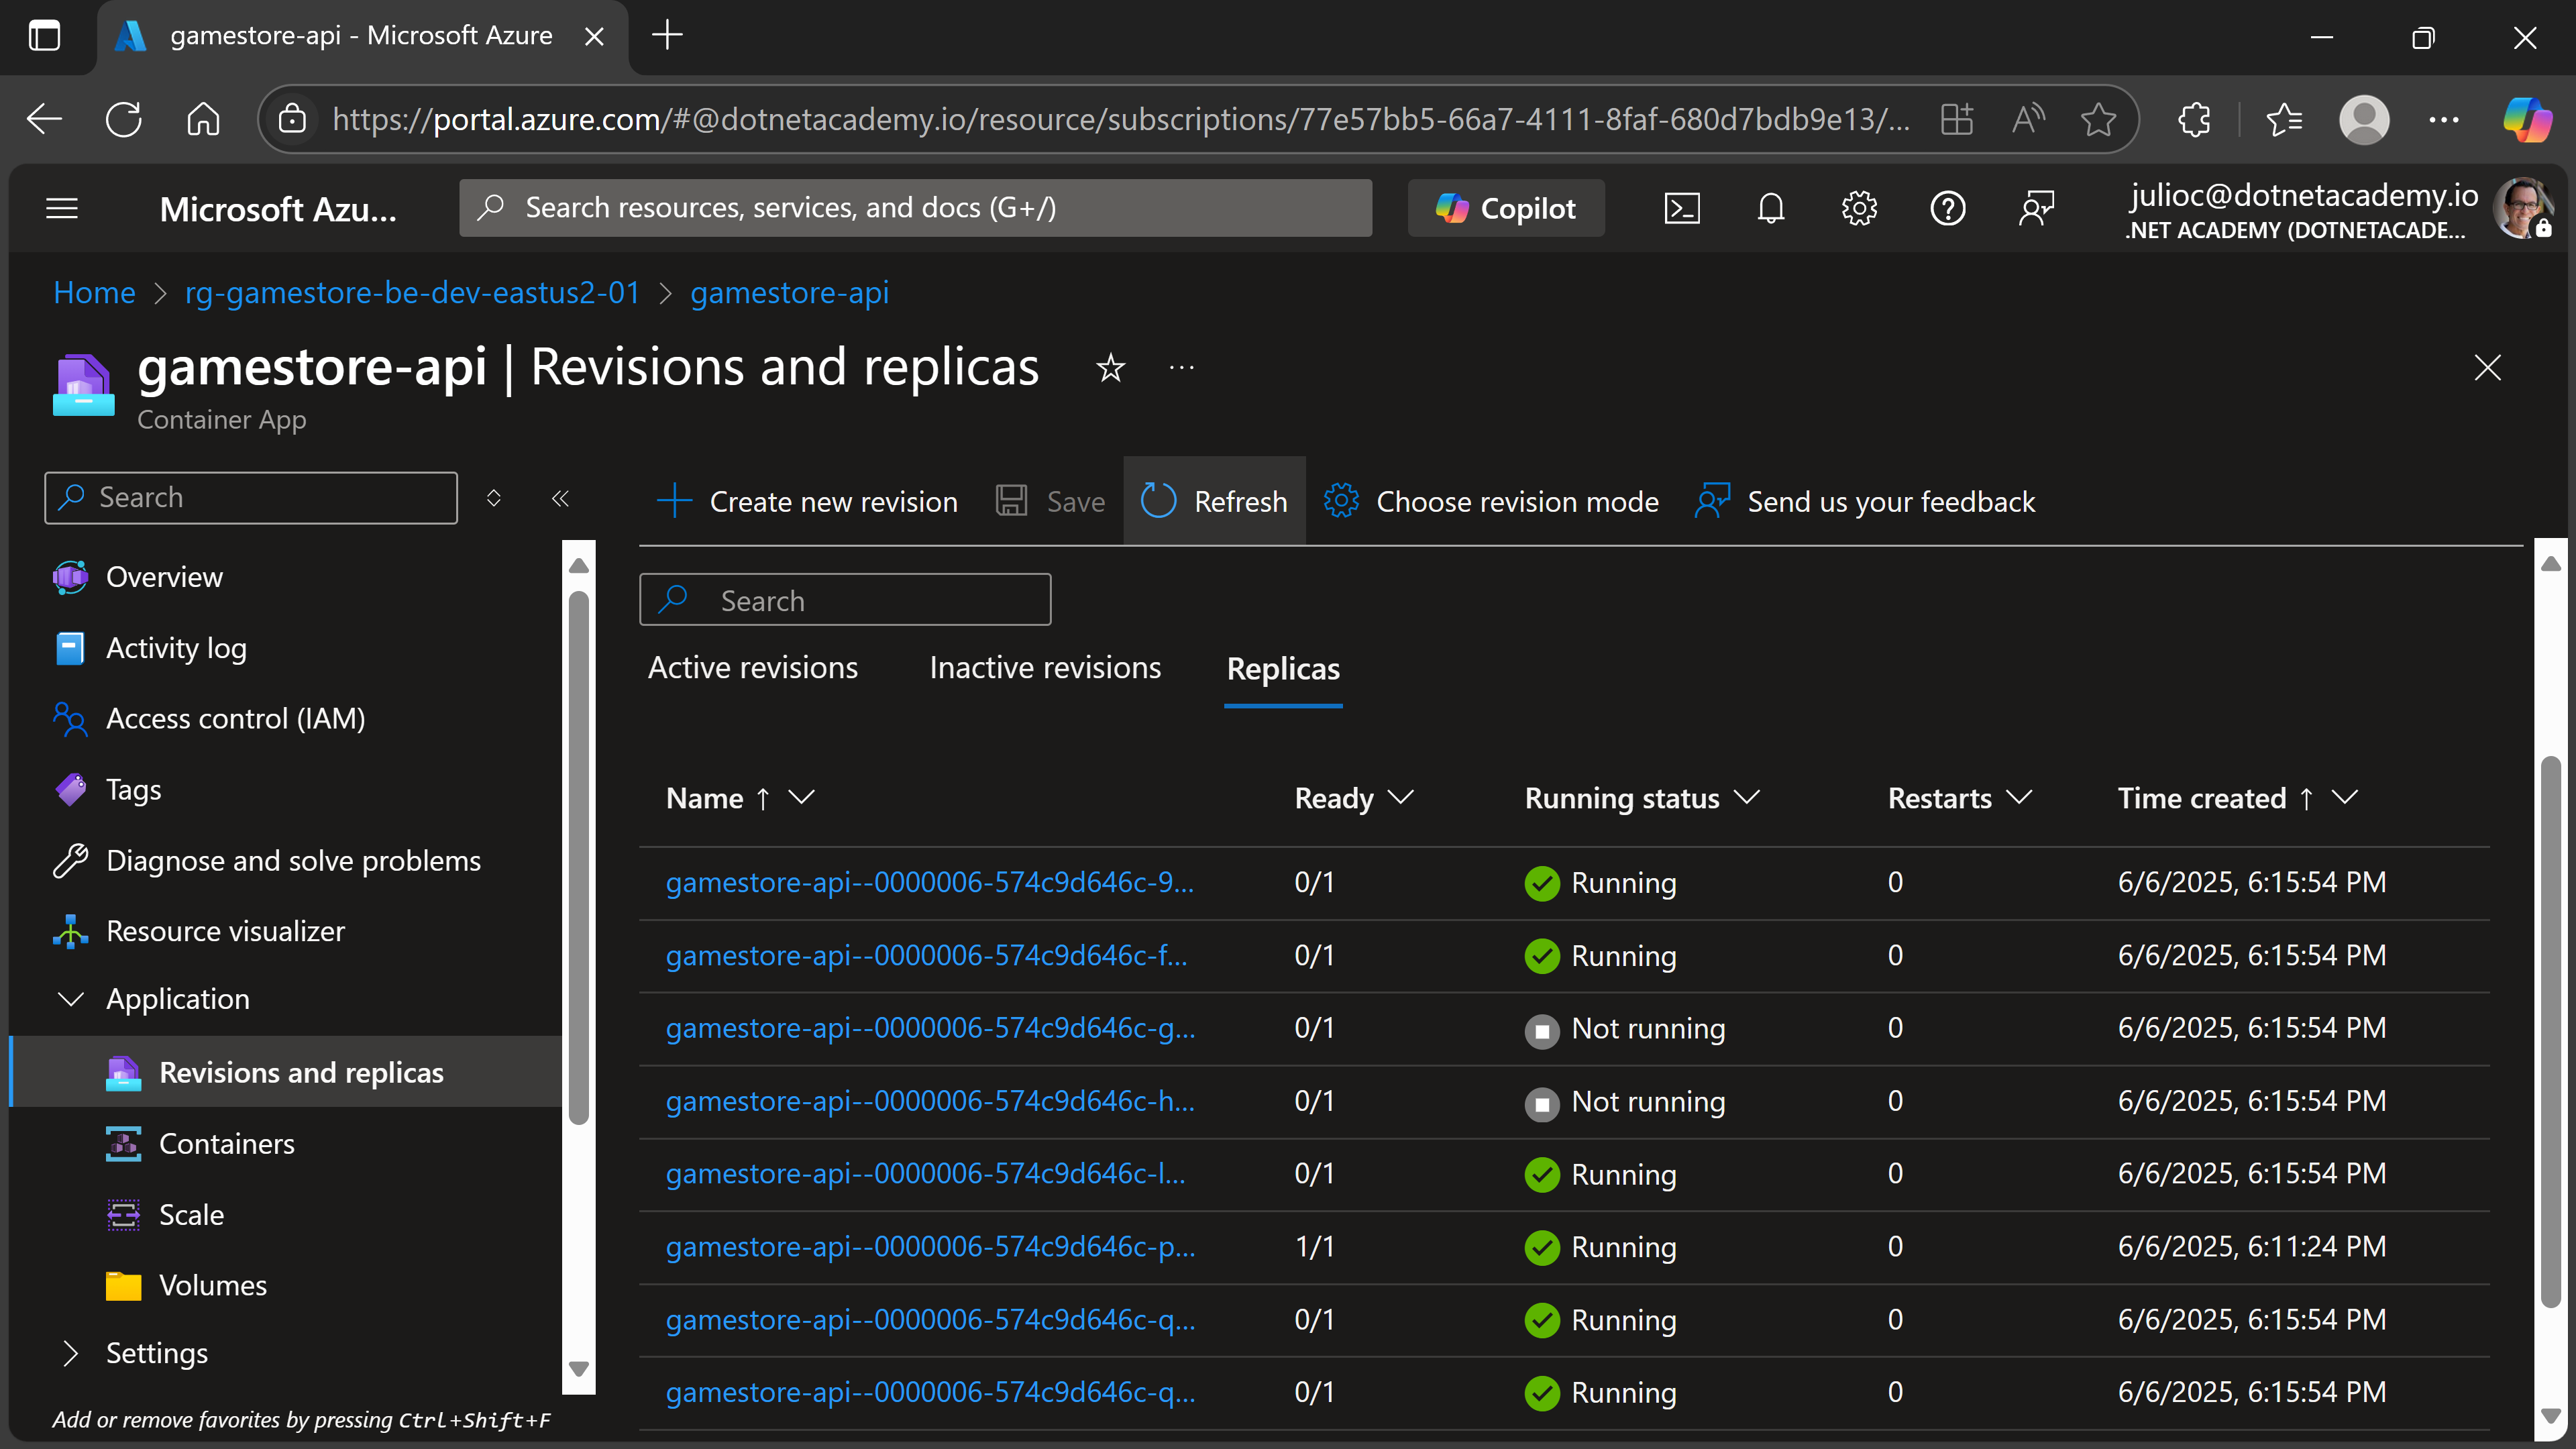The height and width of the screenshot is (1449, 2576).
Task: Favorite the gamestore-api page star
Action: [1111, 368]
